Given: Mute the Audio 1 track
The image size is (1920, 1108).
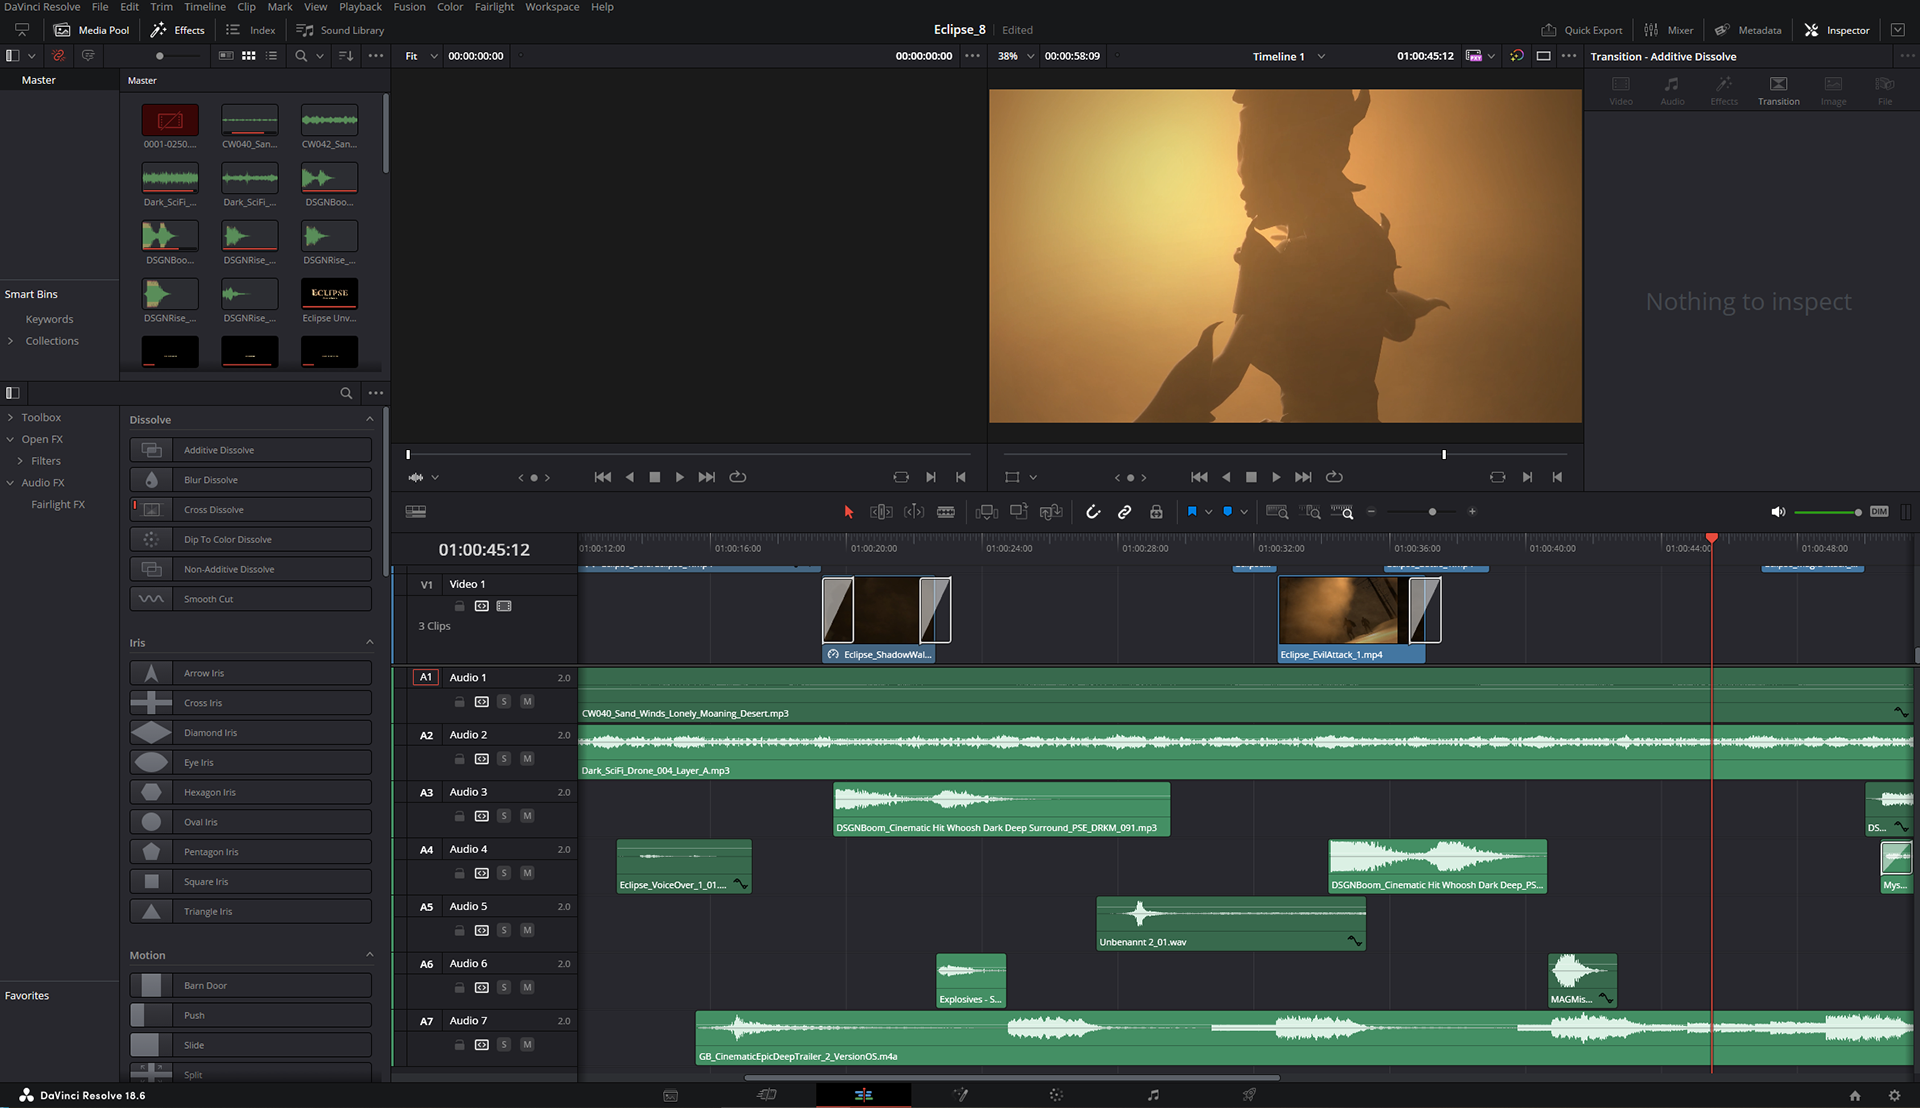Looking at the screenshot, I should click(527, 702).
